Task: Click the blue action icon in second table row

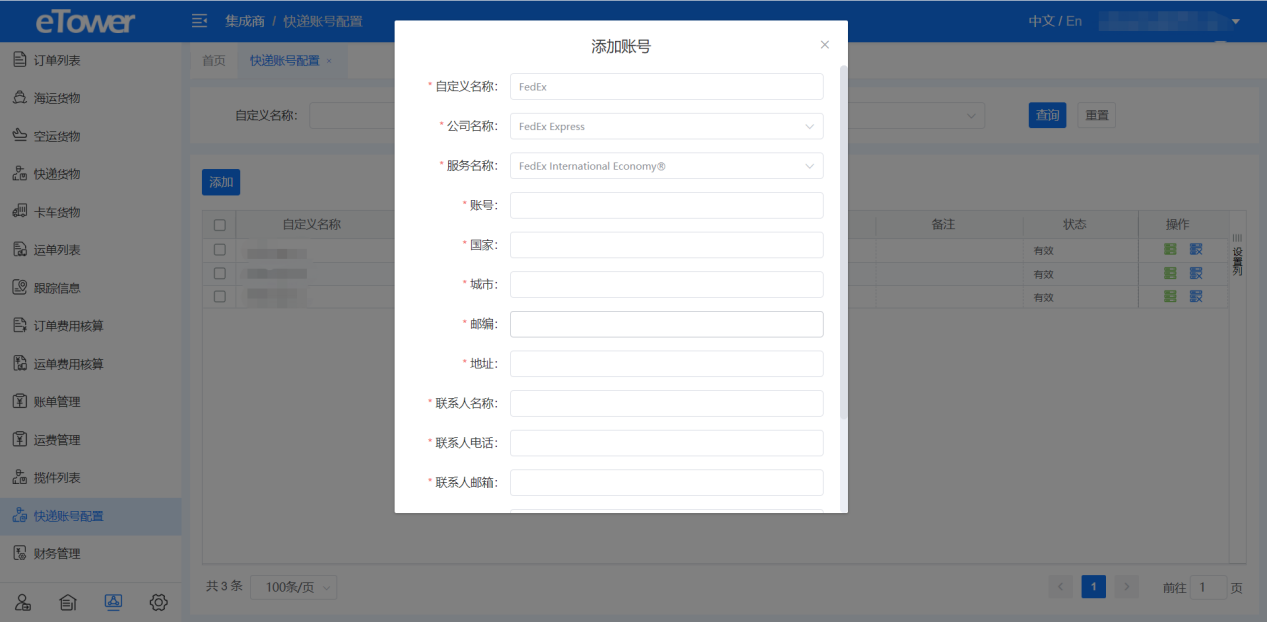Action: (x=1196, y=273)
